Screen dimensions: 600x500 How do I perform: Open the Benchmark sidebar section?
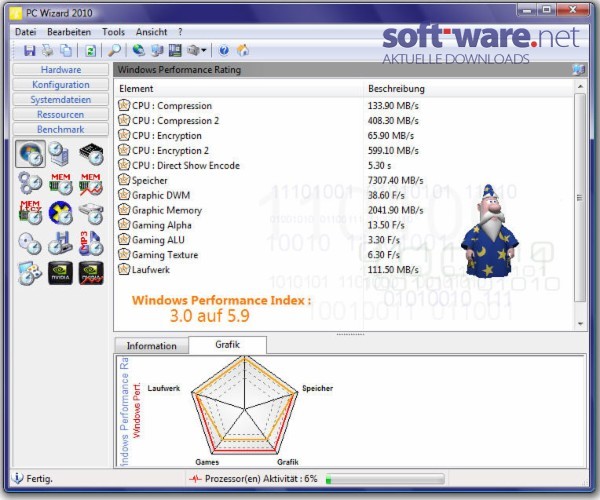coord(61,129)
